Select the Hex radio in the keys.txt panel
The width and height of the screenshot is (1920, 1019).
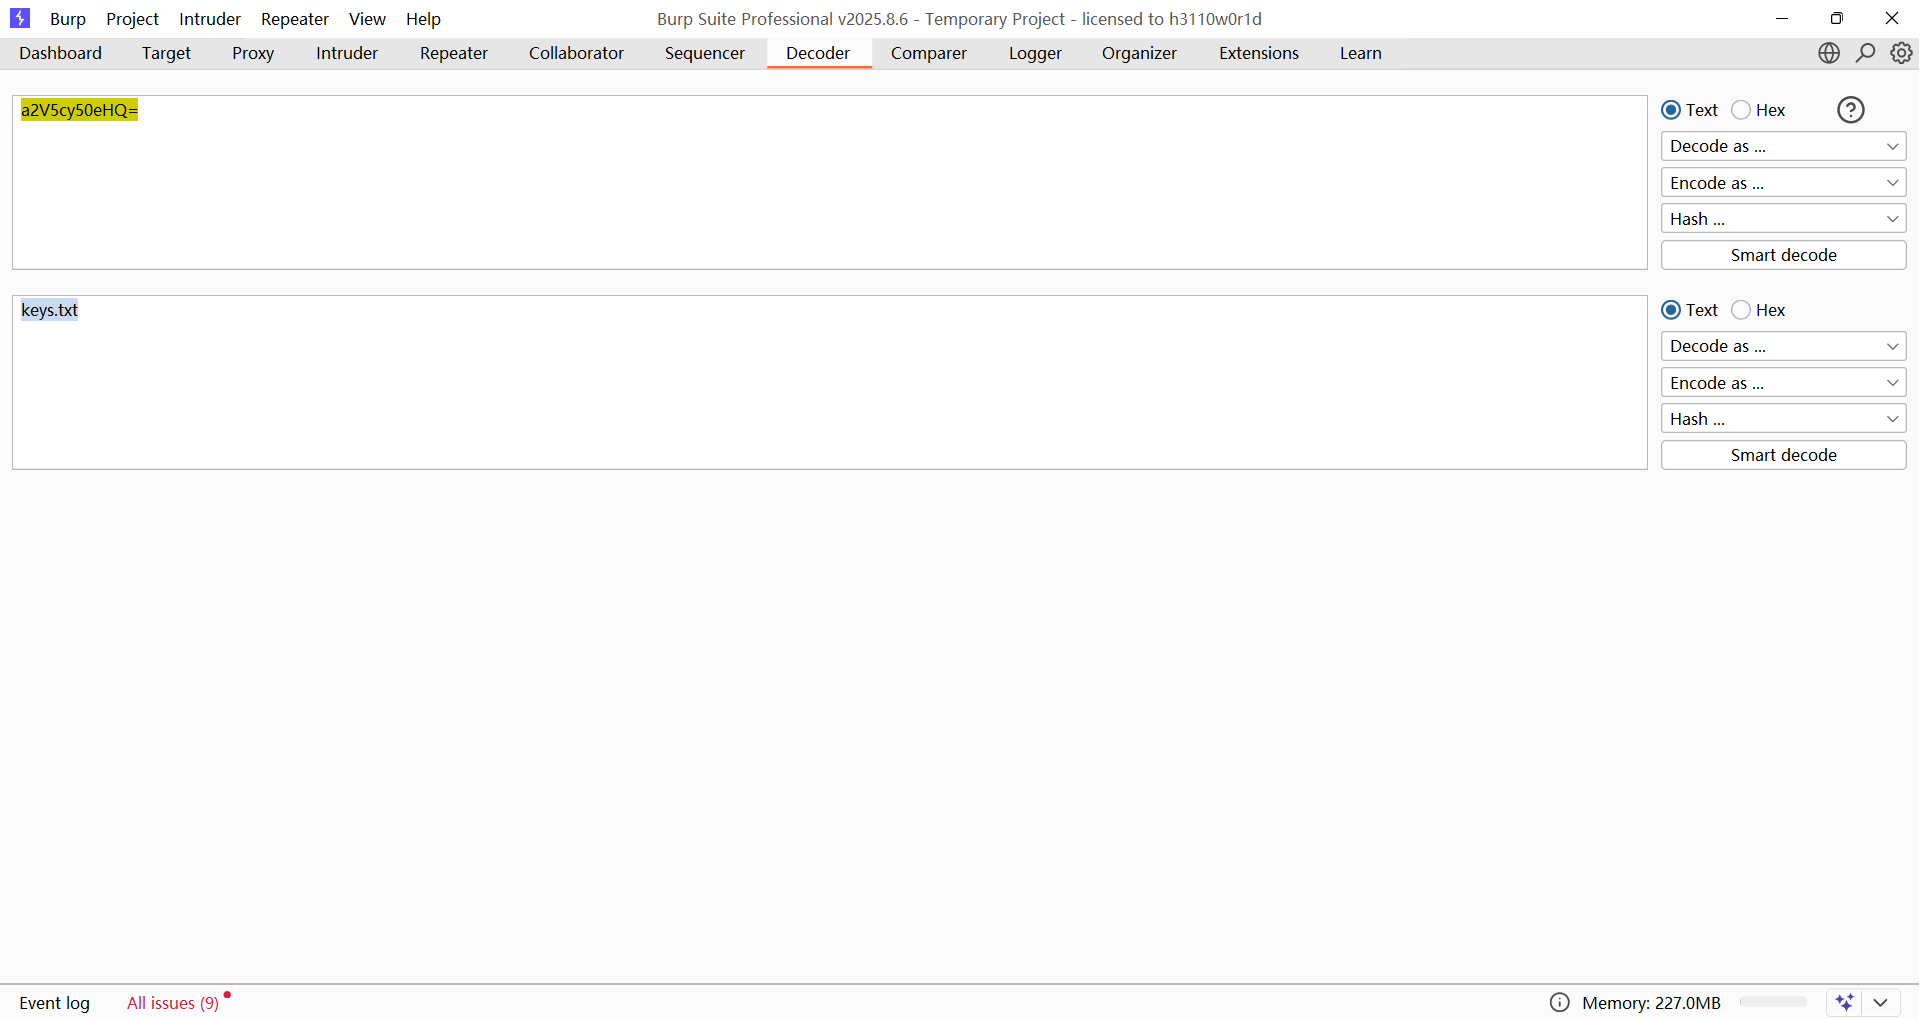point(1741,310)
